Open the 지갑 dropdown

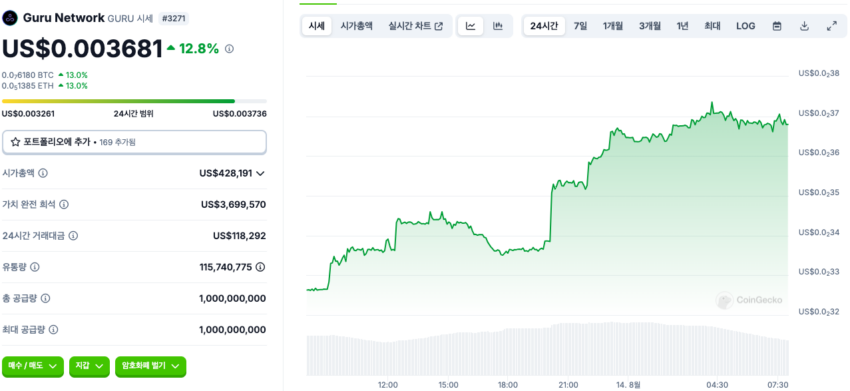(x=89, y=366)
